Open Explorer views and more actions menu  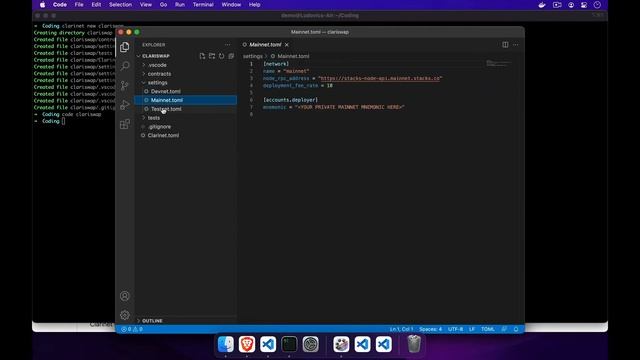227,45
